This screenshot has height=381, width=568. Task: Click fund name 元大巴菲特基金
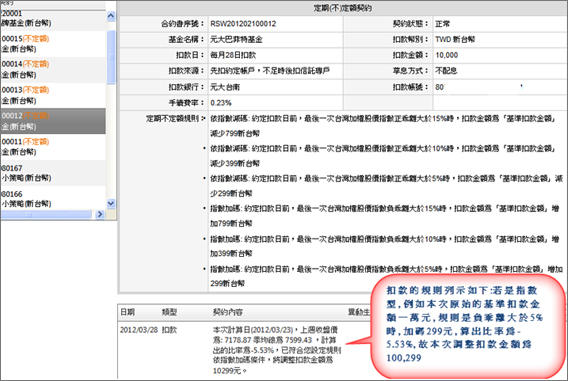click(x=236, y=39)
